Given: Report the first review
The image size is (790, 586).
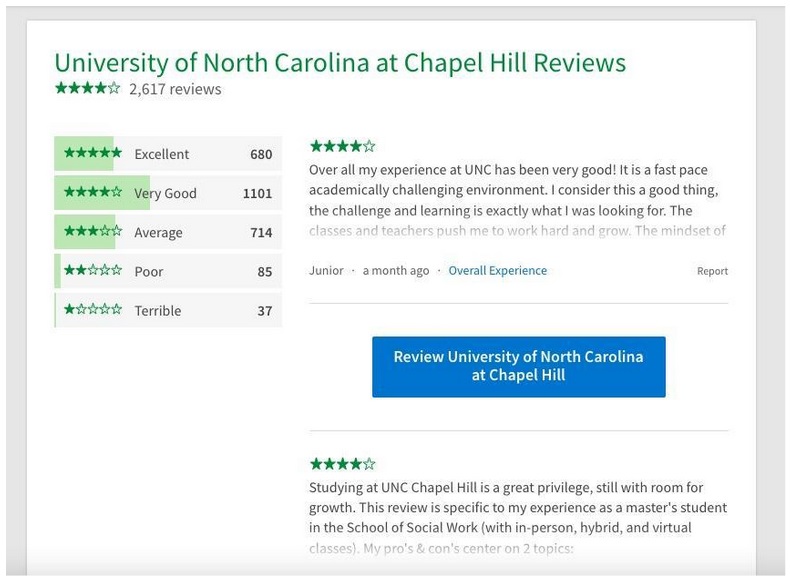Looking at the screenshot, I should [712, 271].
